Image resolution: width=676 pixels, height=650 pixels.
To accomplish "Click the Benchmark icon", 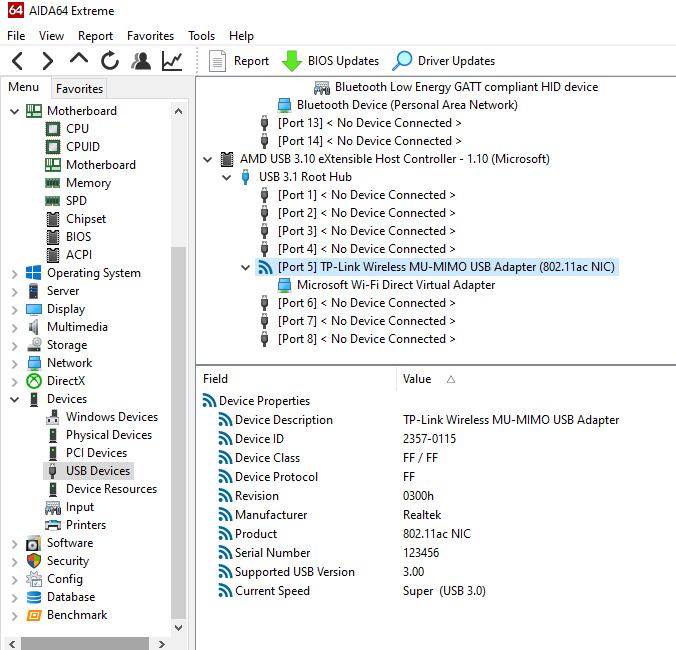I will [x=34, y=615].
